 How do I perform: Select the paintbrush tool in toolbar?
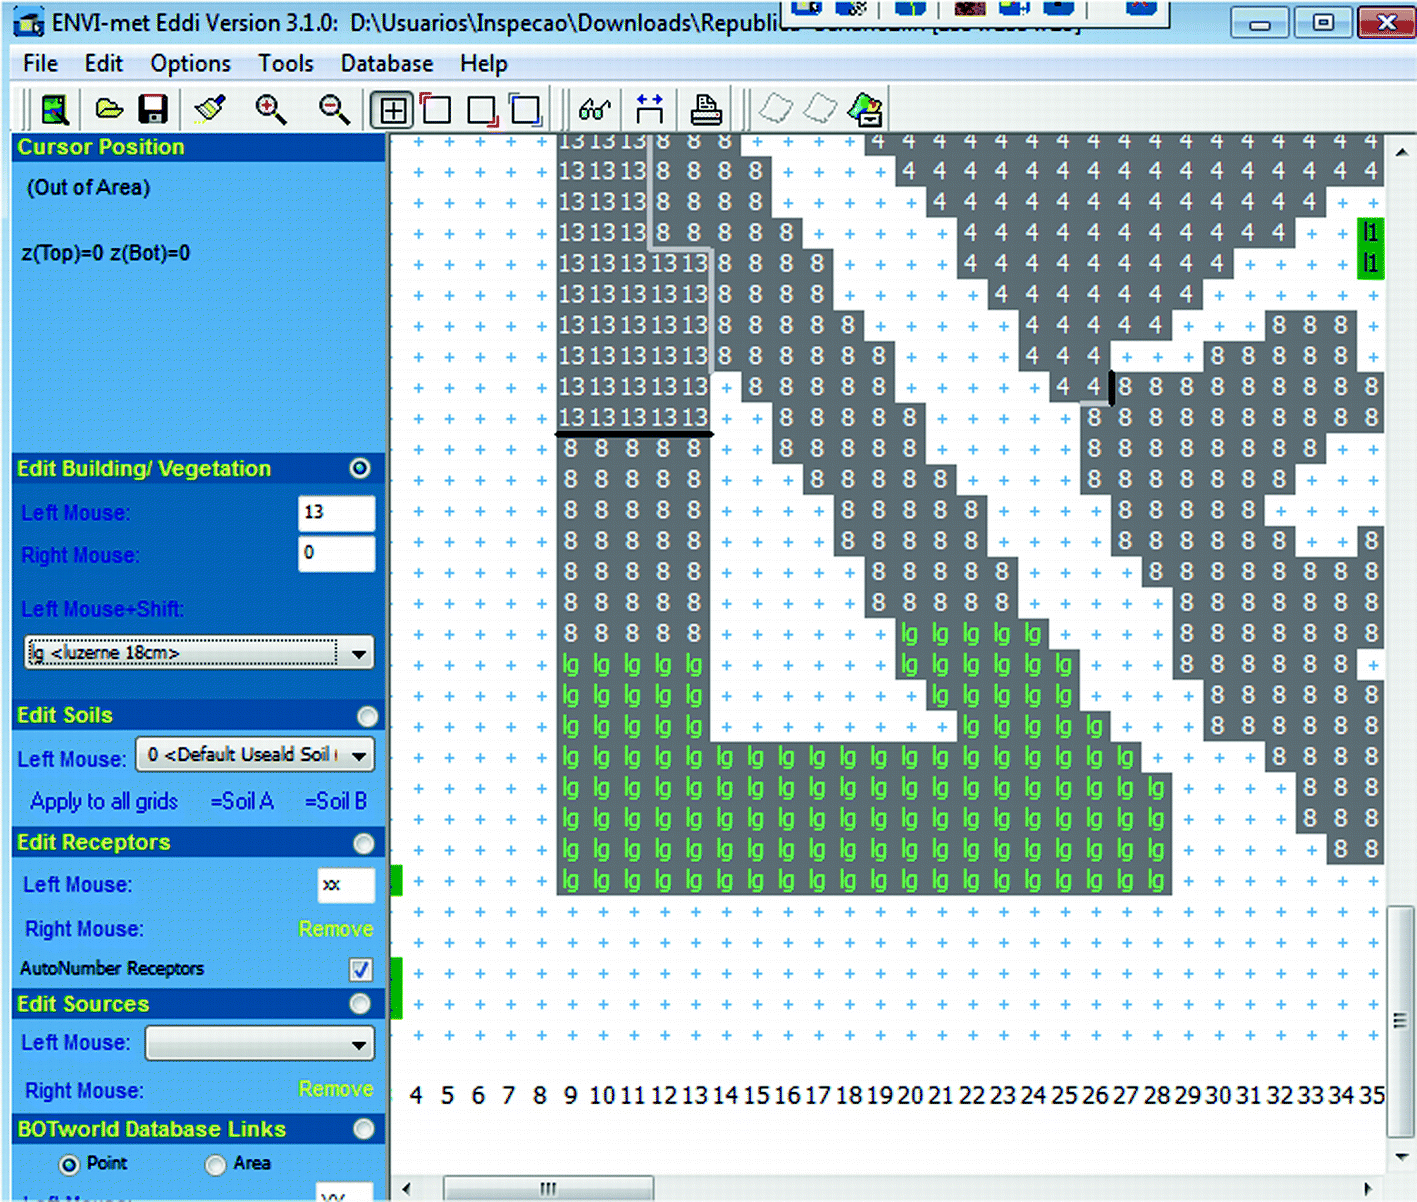tap(210, 109)
